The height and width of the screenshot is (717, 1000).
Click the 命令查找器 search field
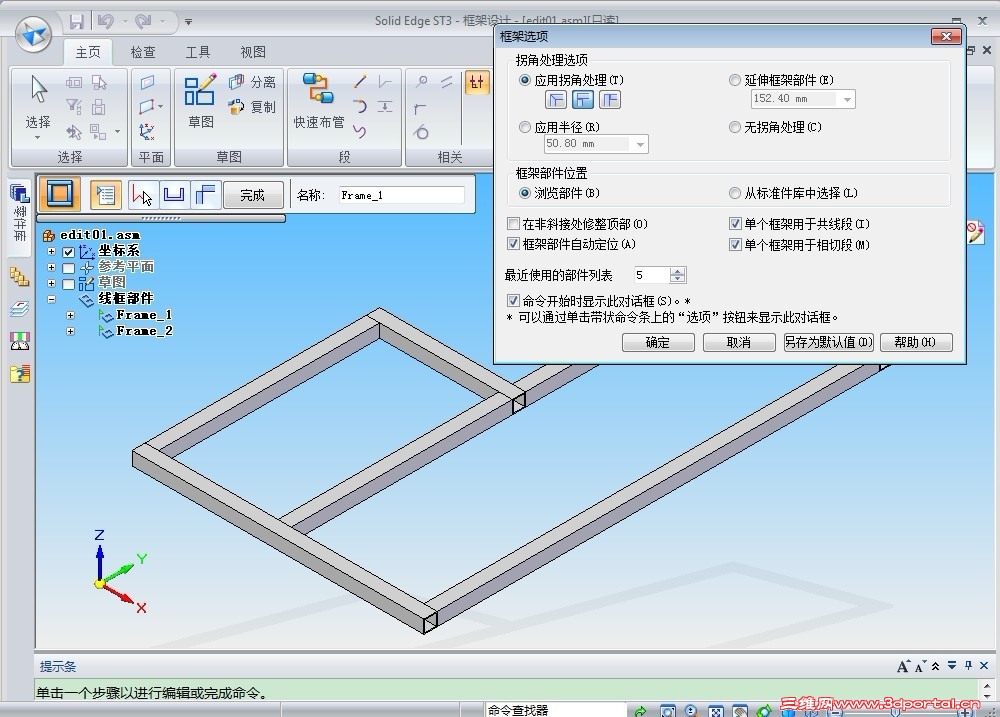555,709
